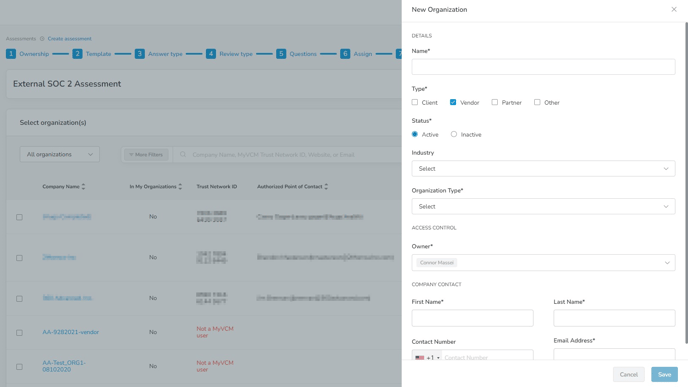
Task: Sort by Authorized Point of Contact arrows
Action: [x=326, y=186]
